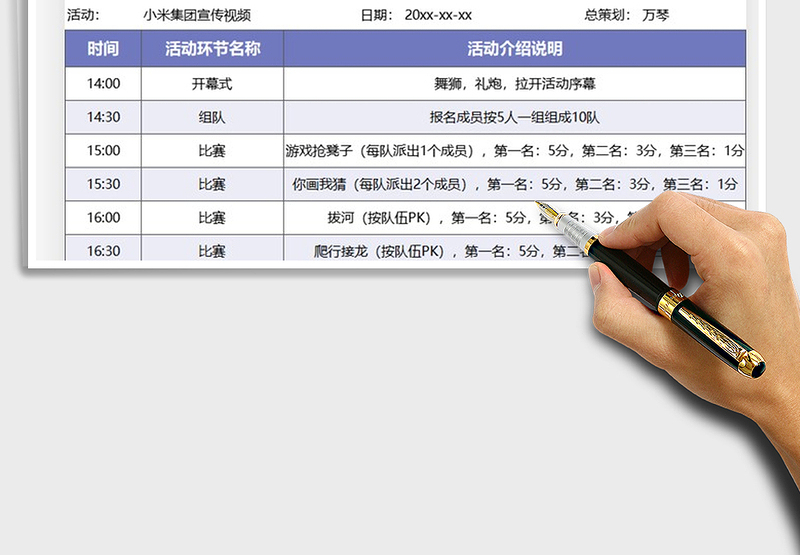This screenshot has width=800, height=555.
Task: Click the 15:00 time cell
Action: (103, 151)
